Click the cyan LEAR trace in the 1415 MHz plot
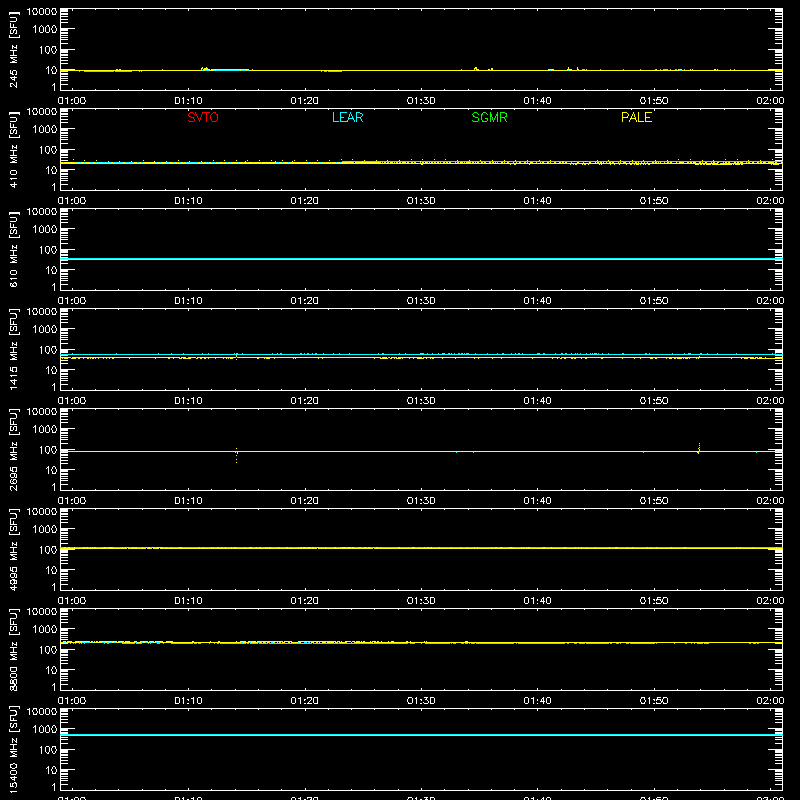 (421, 354)
